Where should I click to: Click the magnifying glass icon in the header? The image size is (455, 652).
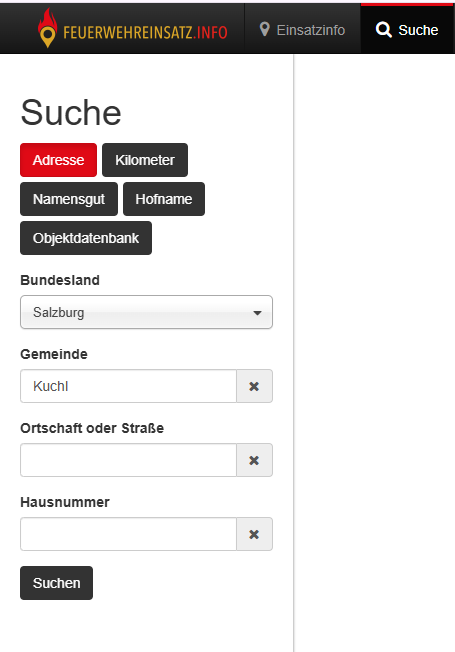(x=383, y=30)
